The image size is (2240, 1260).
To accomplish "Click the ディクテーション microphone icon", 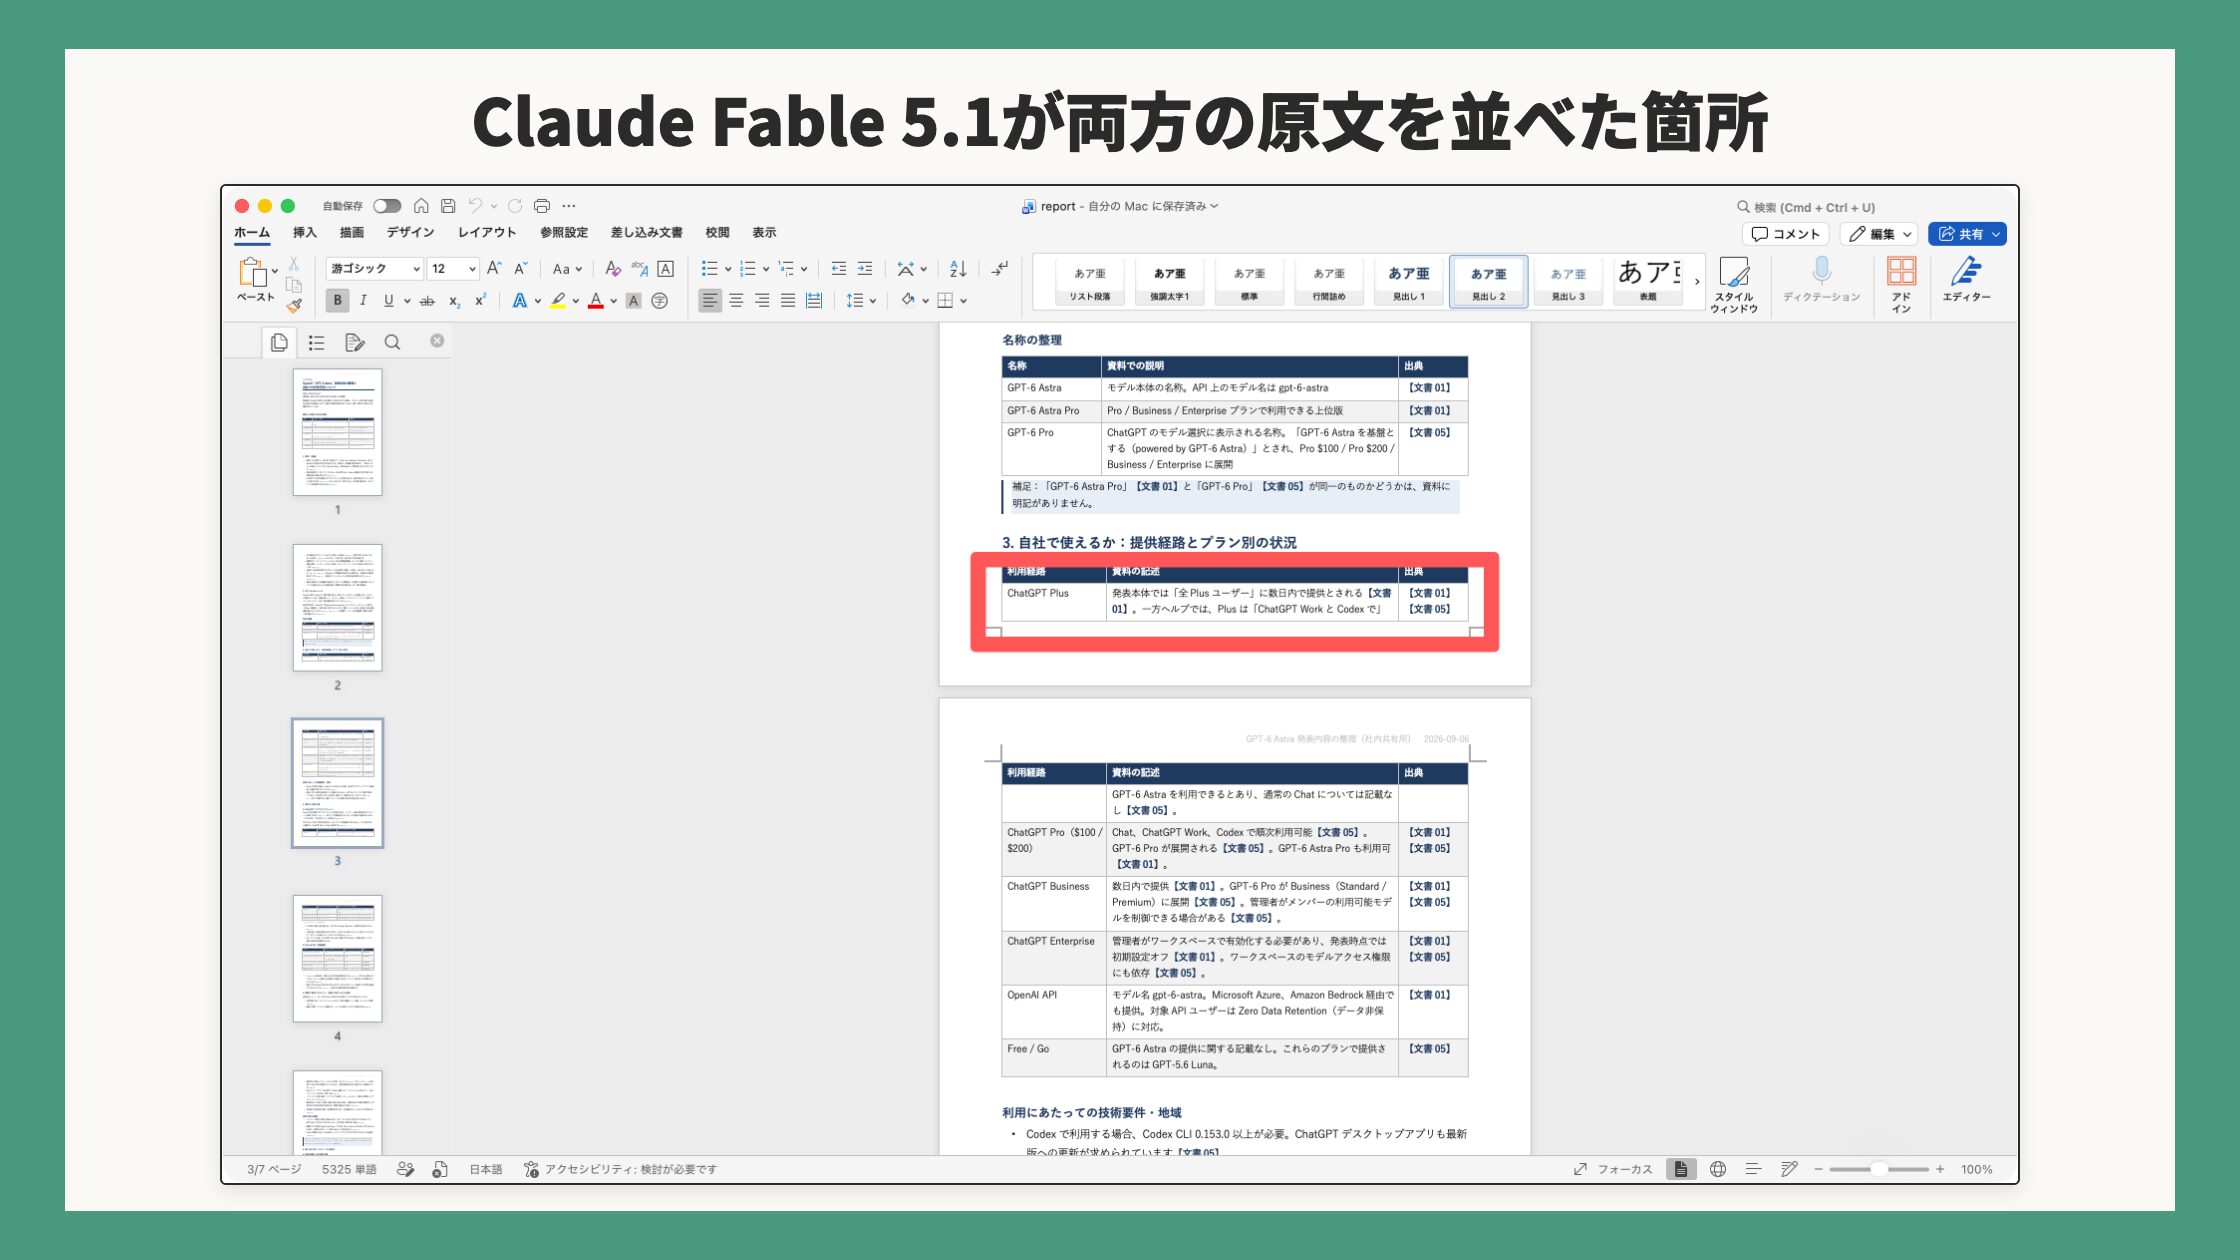I will 1821,279.
